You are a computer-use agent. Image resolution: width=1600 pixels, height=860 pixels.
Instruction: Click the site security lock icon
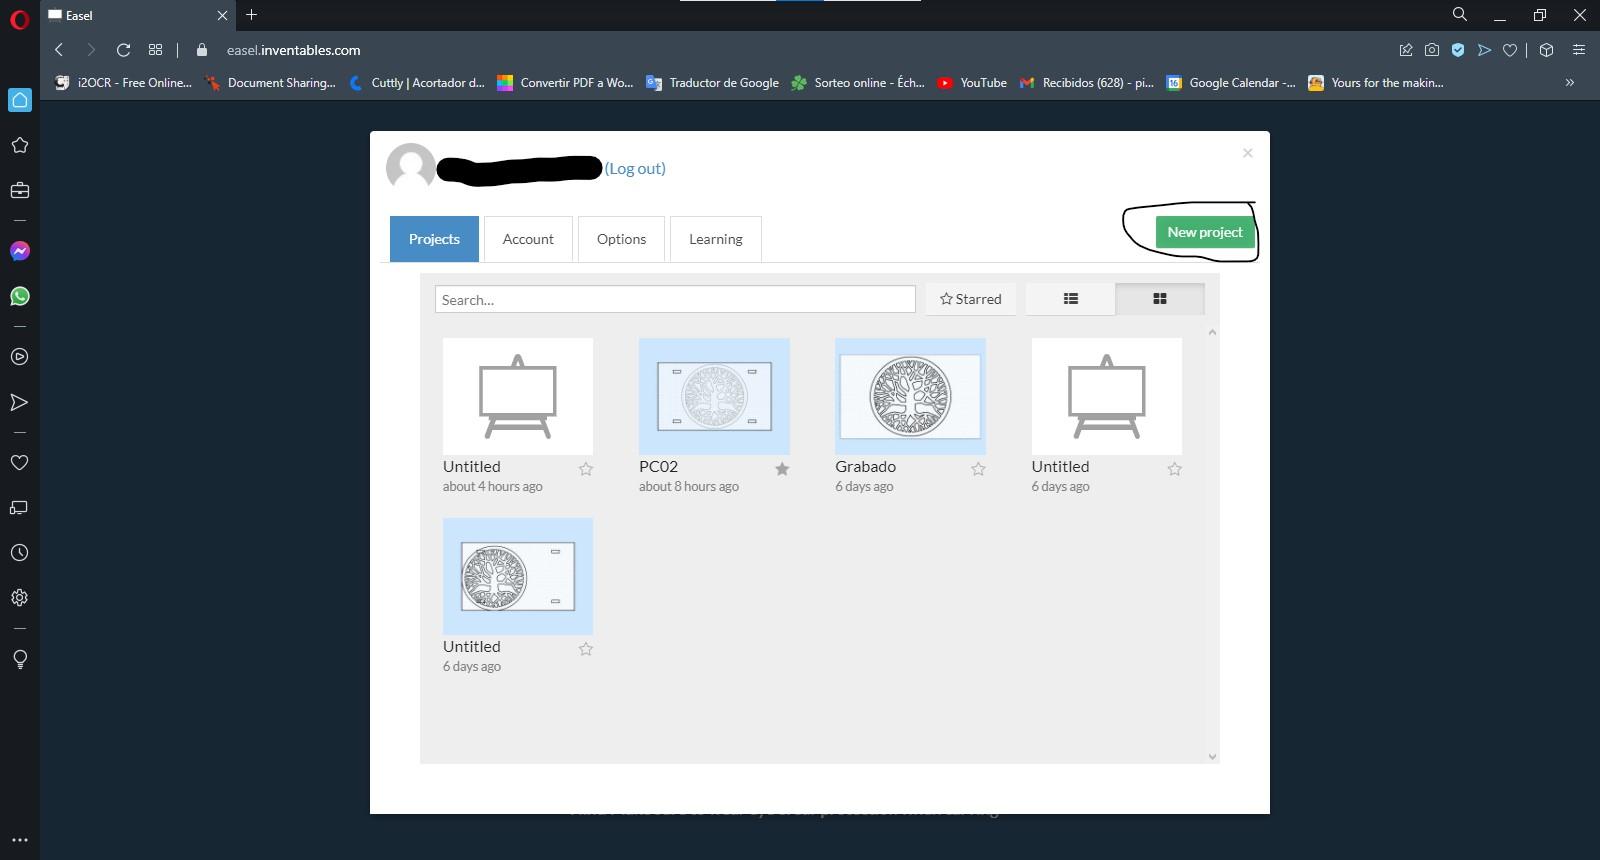click(202, 50)
